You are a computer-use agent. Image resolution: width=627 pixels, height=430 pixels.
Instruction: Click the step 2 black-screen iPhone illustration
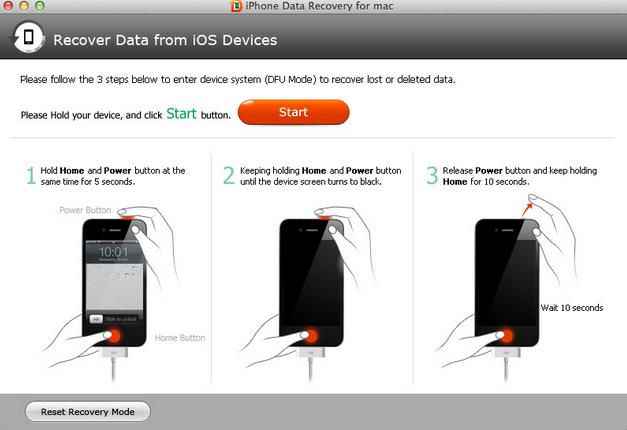click(x=312, y=282)
